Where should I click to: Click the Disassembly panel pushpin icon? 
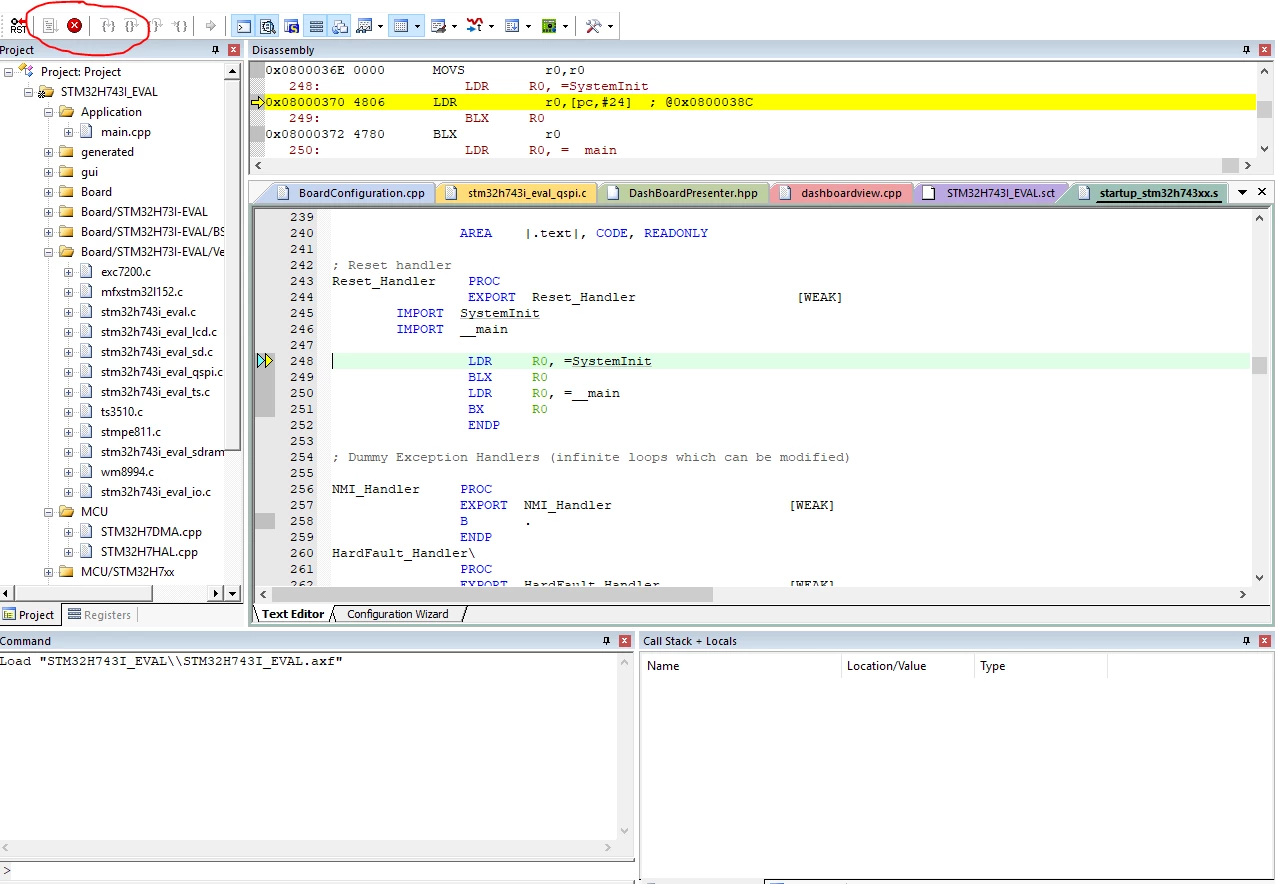(1246, 50)
